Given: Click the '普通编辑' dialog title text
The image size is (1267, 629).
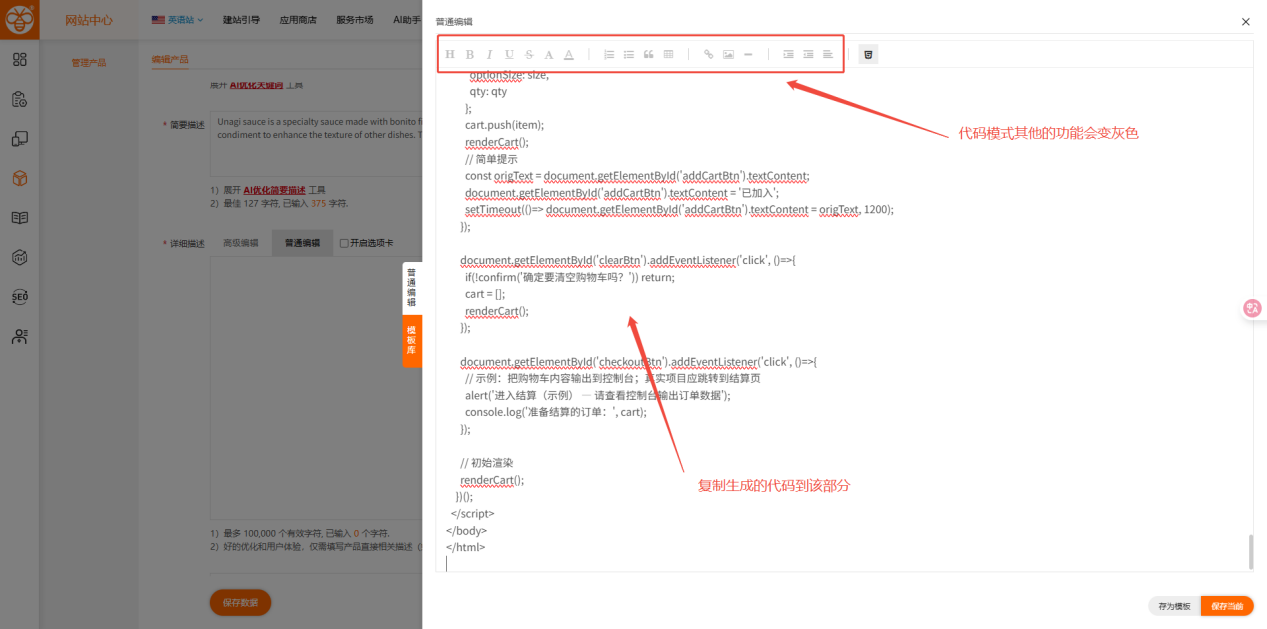Looking at the screenshot, I should [x=454, y=21].
